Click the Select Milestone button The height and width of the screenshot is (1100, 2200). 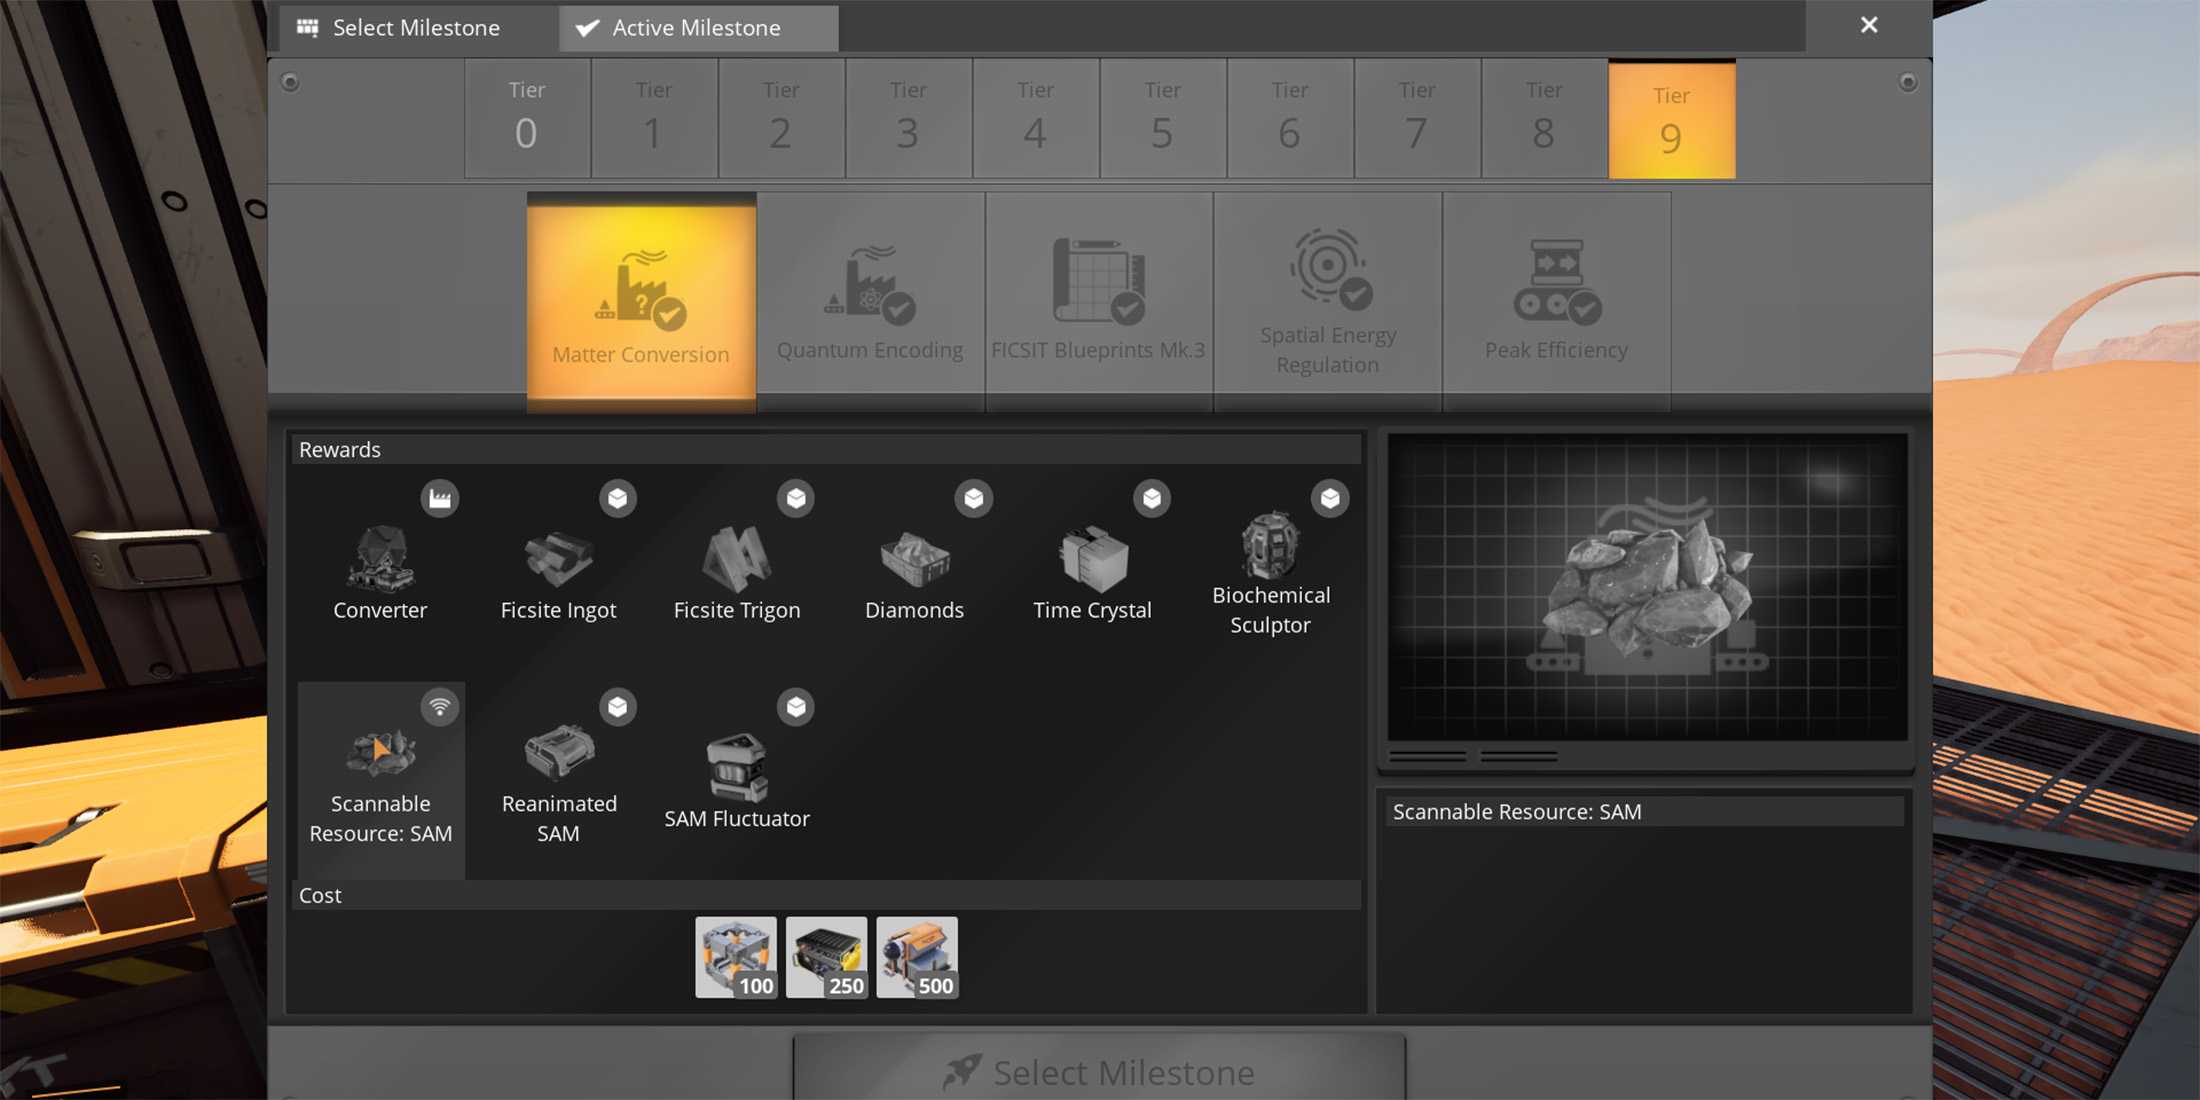click(x=1099, y=1069)
